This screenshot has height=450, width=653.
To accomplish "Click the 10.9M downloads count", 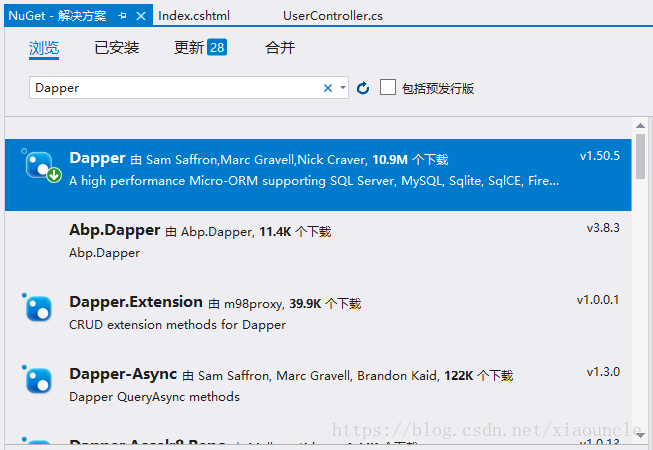I will pyautogui.click(x=390, y=160).
